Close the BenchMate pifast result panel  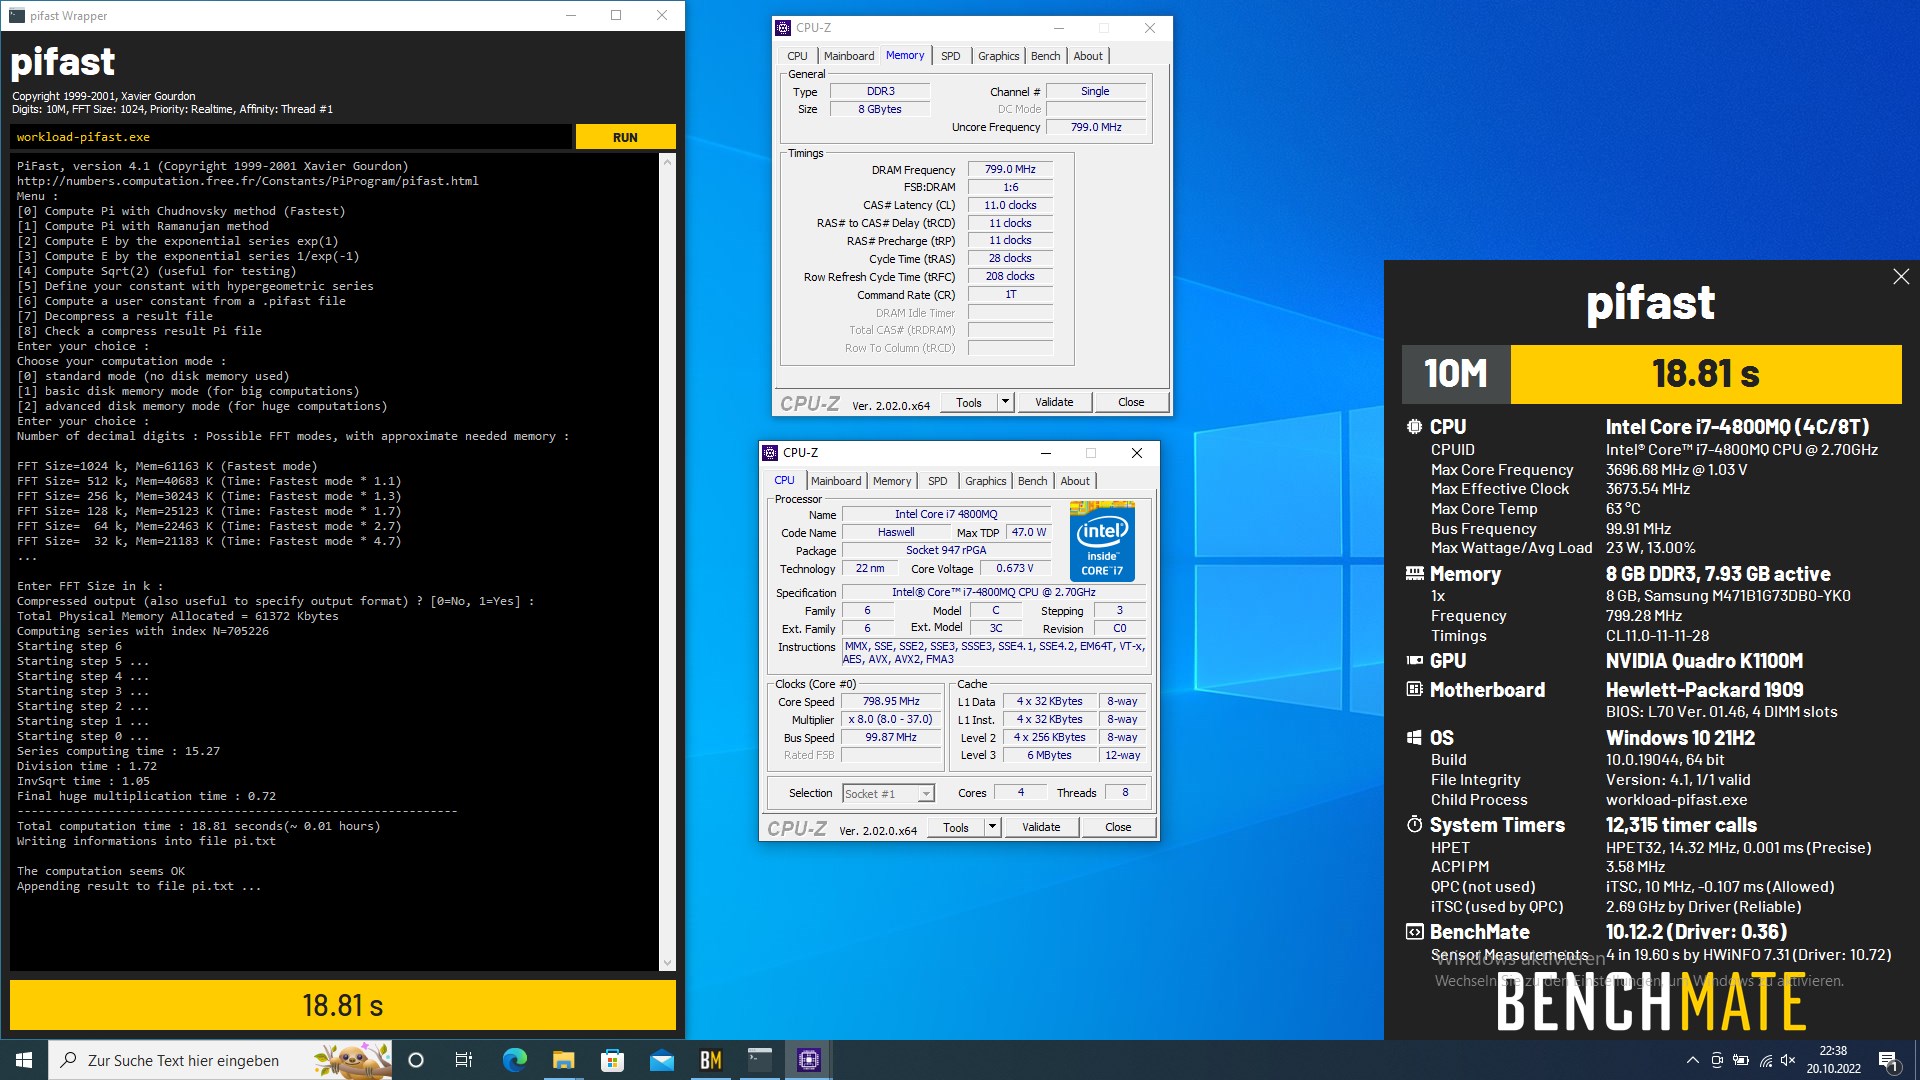pos(1901,277)
